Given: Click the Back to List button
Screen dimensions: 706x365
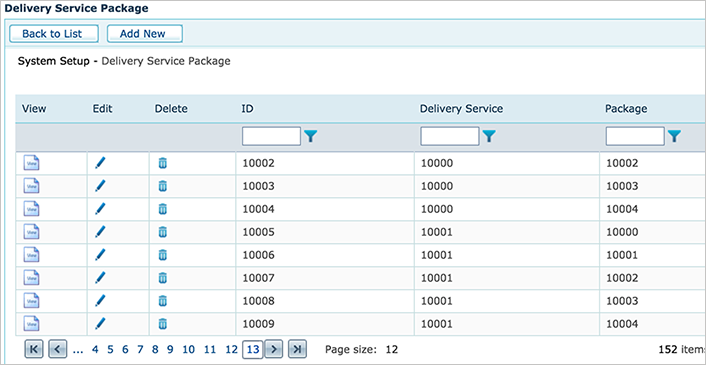Looking at the screenshot, I should (52, 34).
